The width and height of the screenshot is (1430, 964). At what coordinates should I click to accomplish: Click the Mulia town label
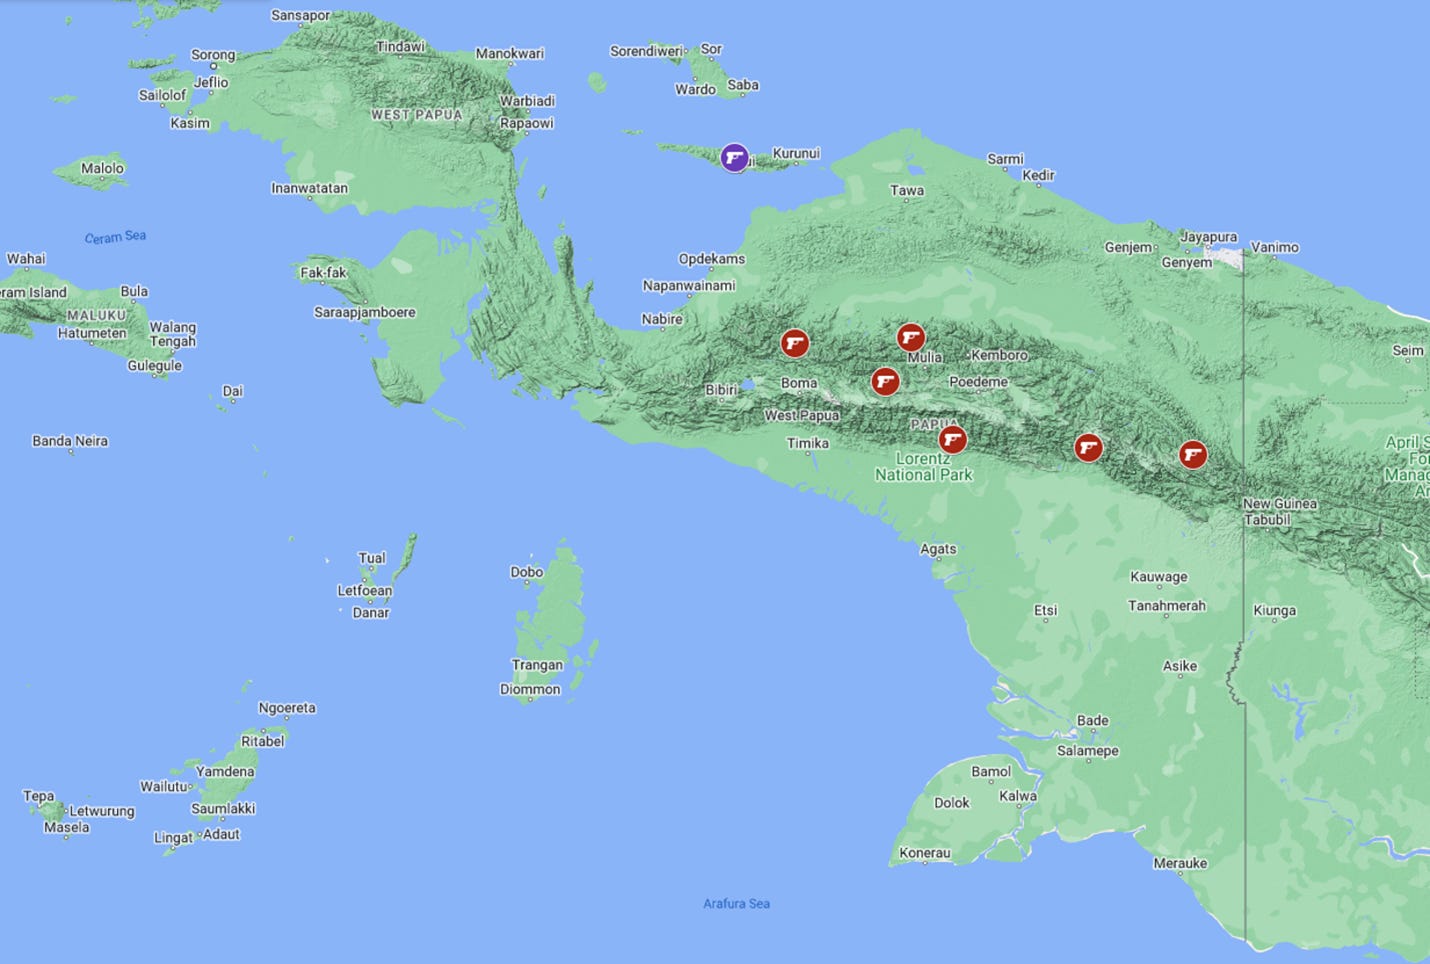coord(924,355)
